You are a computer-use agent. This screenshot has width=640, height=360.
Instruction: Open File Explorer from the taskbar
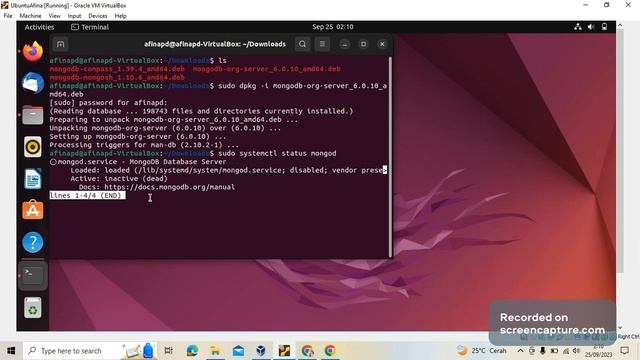tap(215, 351)
